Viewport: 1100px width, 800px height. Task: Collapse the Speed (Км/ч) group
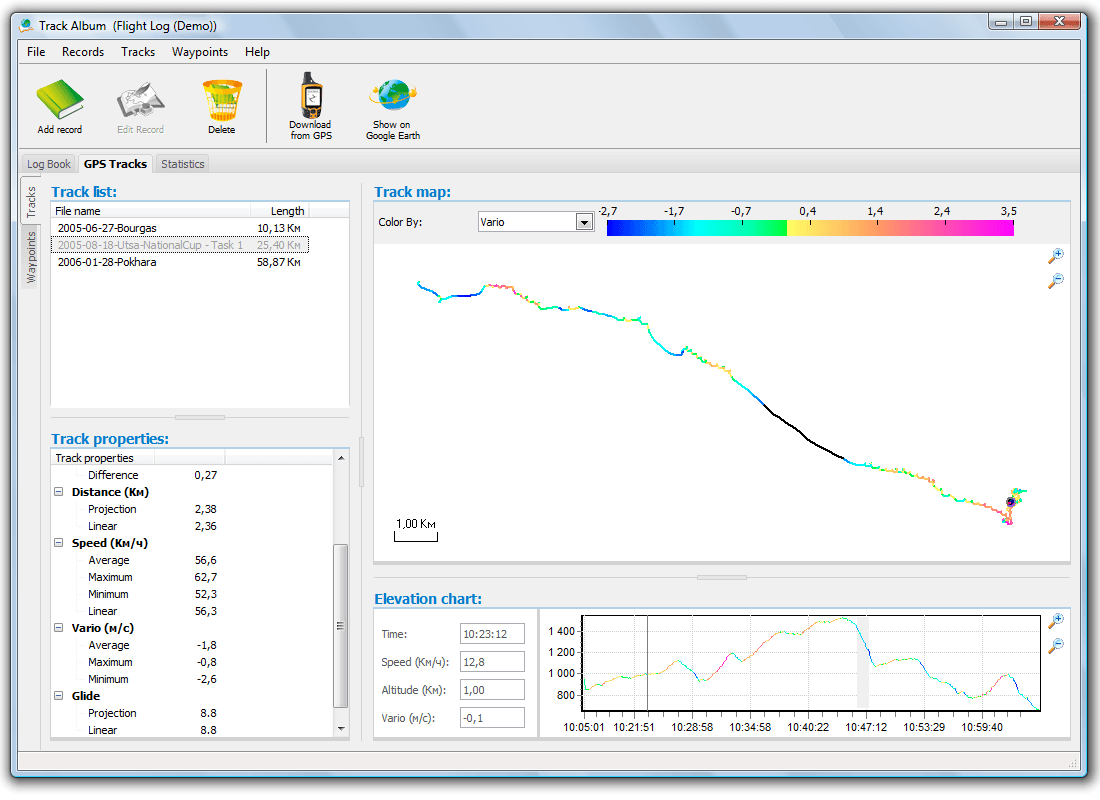click(x=59, y=543)
